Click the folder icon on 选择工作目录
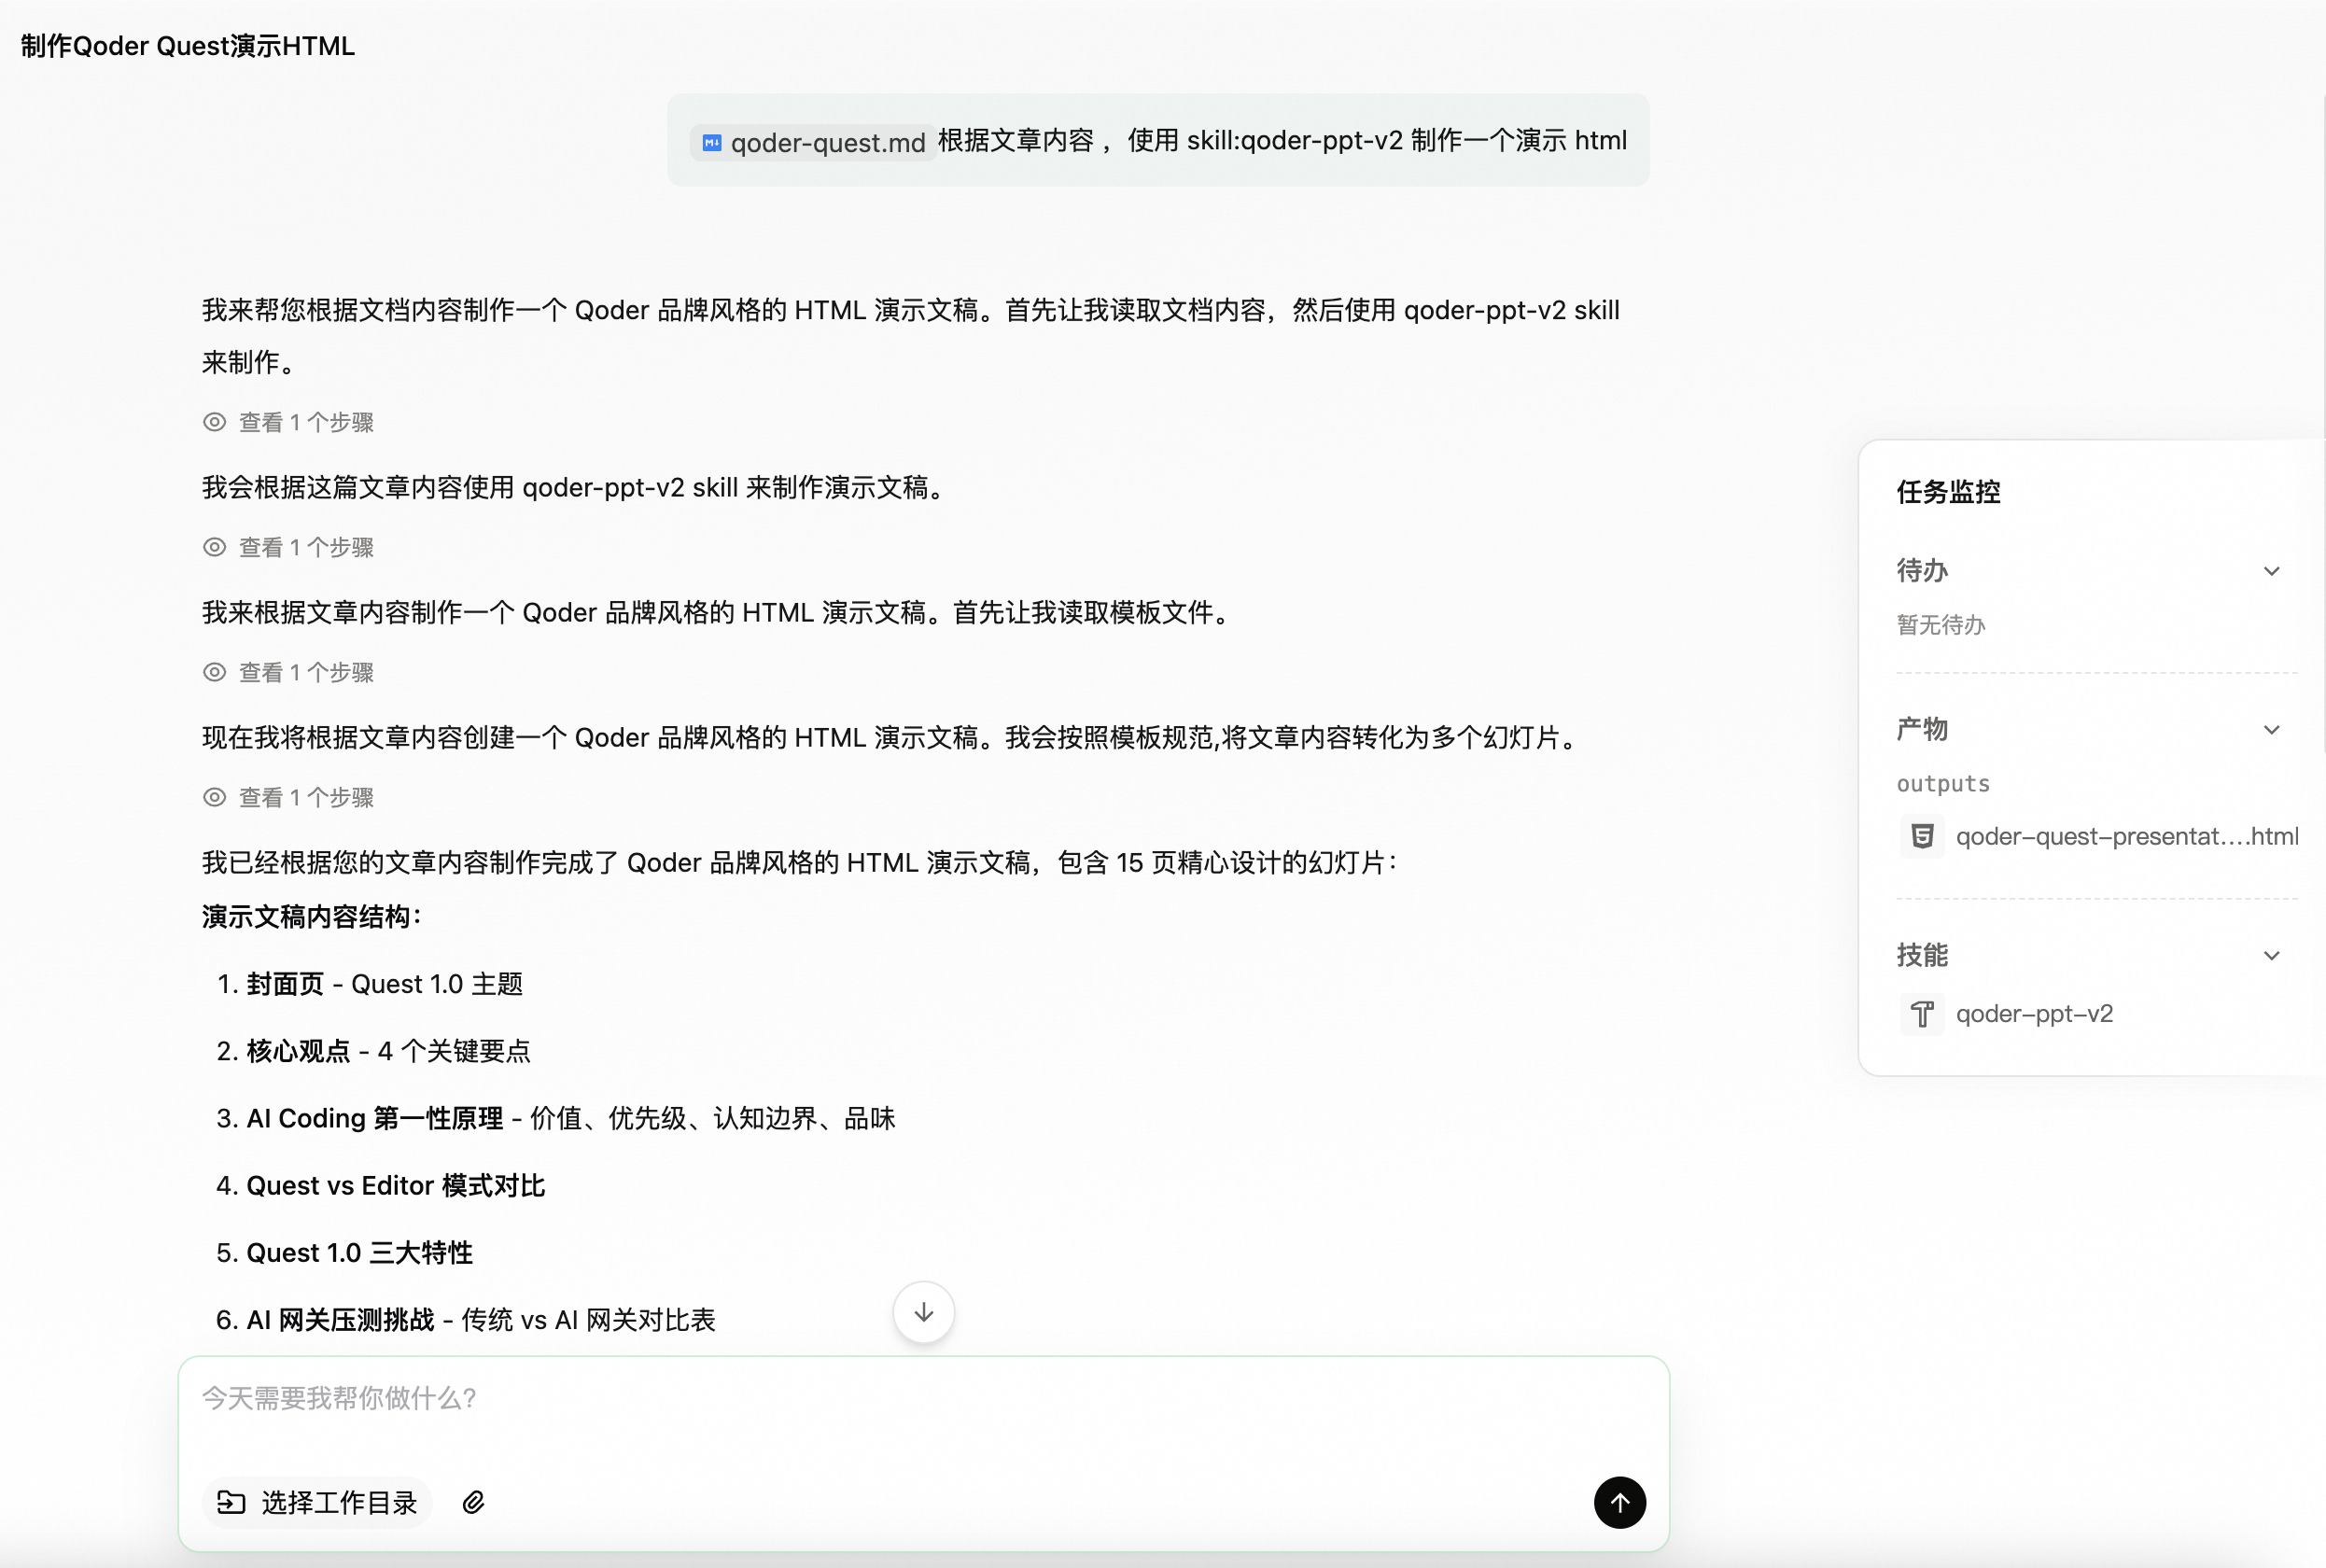Viewport: 2326px width, 1568px height. point(231,1502)
